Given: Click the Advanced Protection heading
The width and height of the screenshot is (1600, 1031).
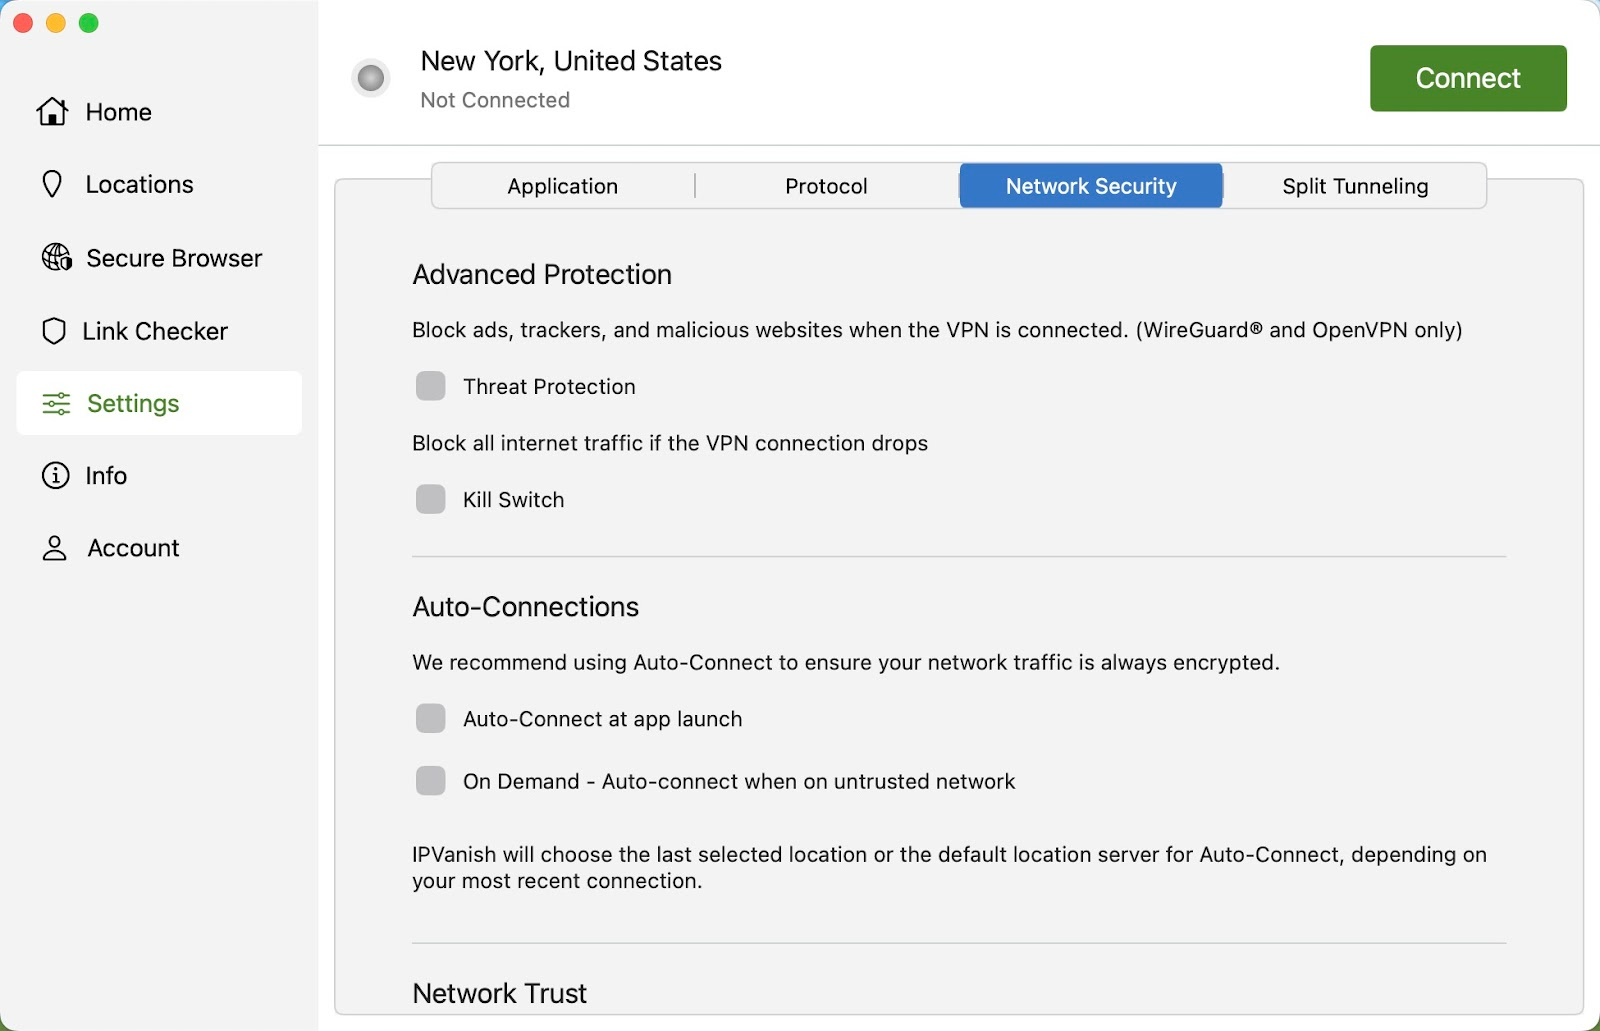Looking at the screenshot, I should pos(542,274).
